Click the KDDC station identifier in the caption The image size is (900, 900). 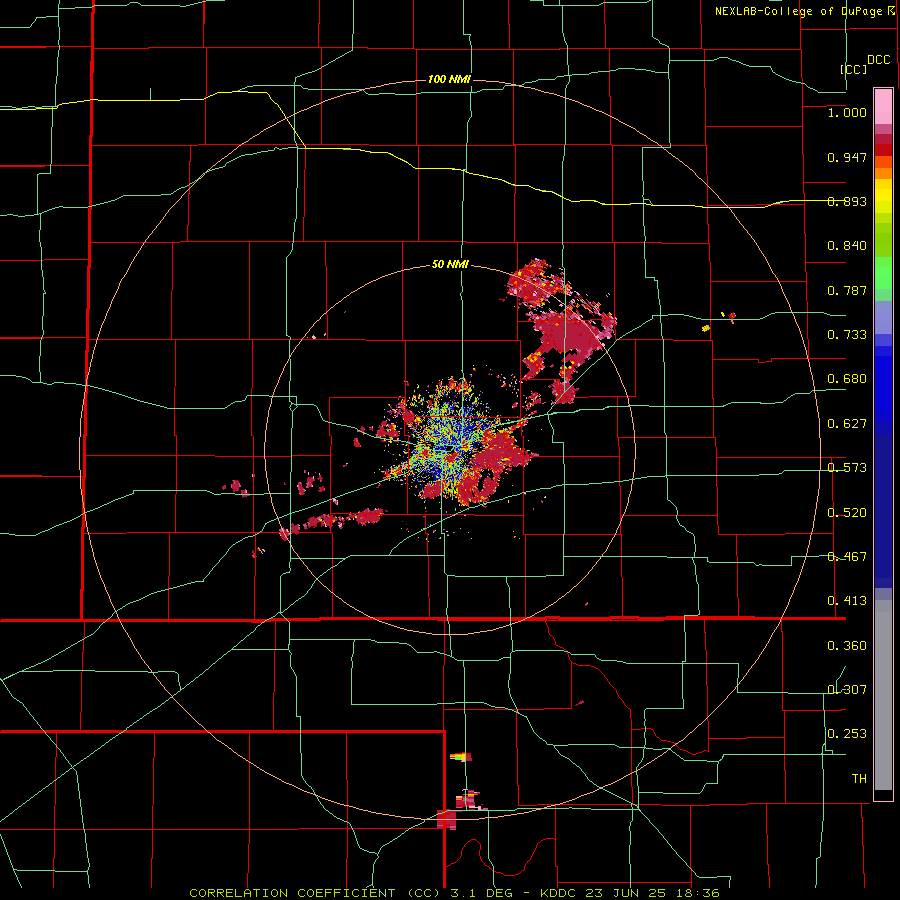tap(557, 893)
